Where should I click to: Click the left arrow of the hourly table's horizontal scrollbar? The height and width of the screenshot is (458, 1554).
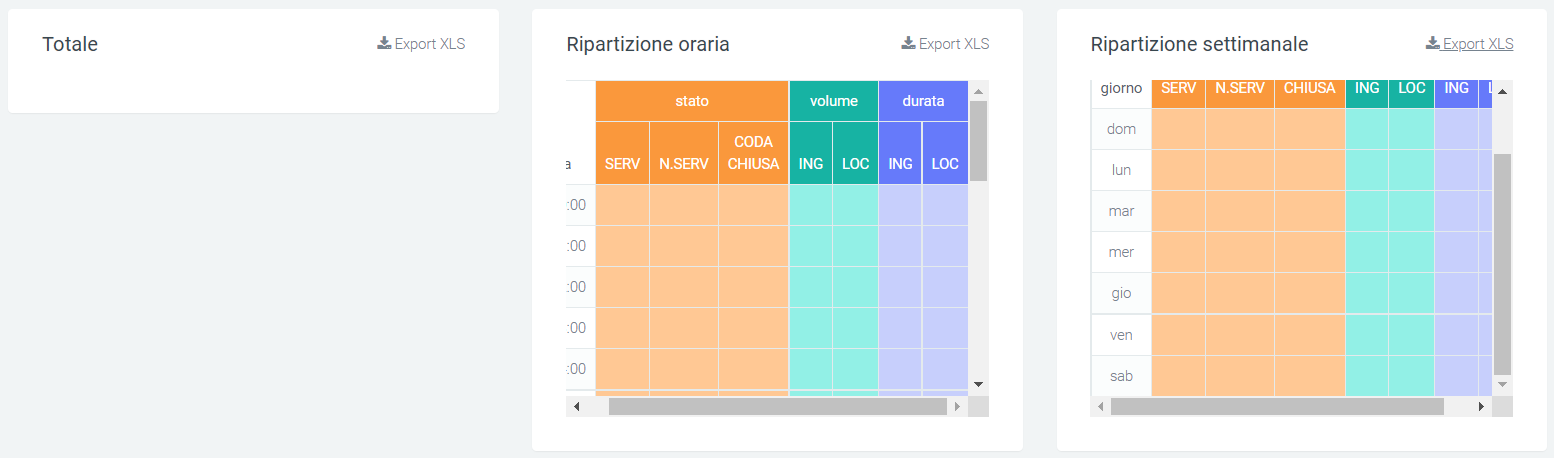[x=575, y=406]
